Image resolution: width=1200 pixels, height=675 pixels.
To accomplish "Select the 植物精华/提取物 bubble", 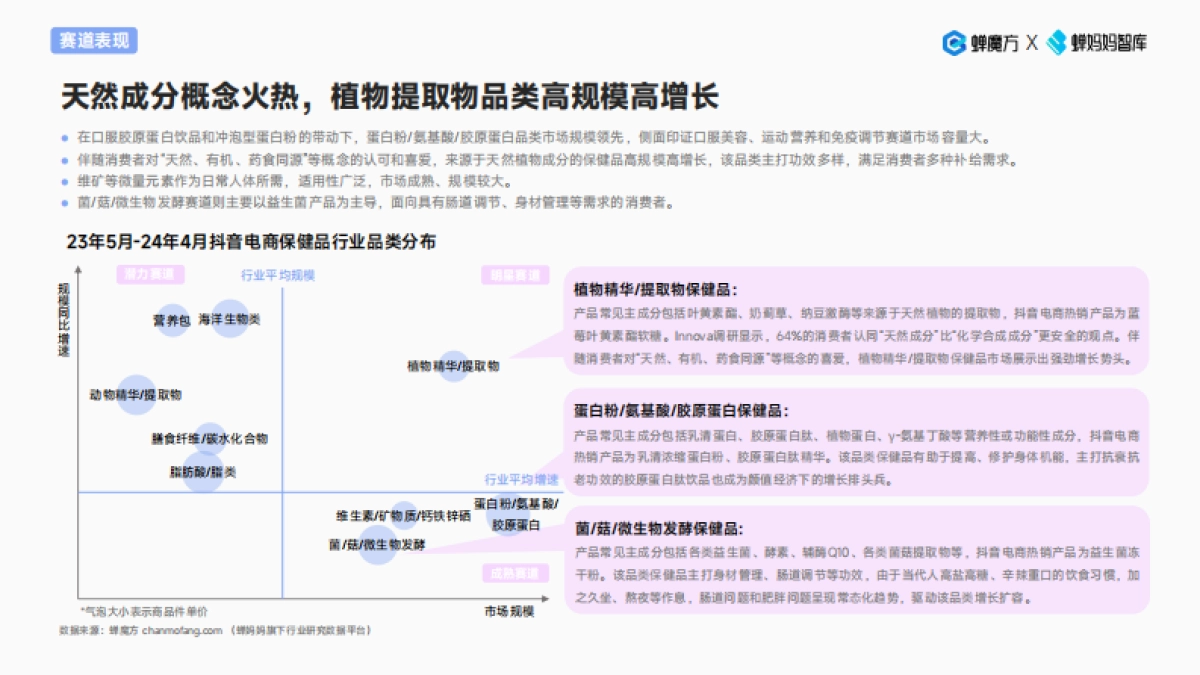I will [453, 364].
